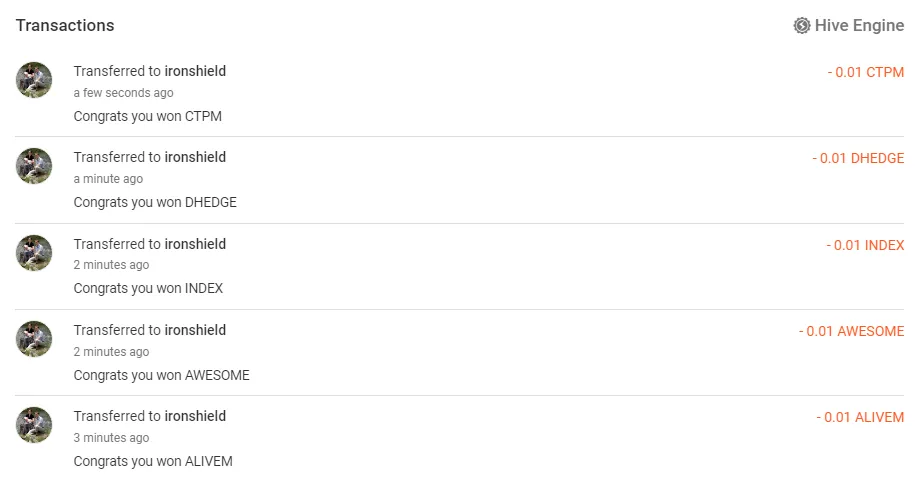Open avatar on the CTPM transaction

click(34, 80)
